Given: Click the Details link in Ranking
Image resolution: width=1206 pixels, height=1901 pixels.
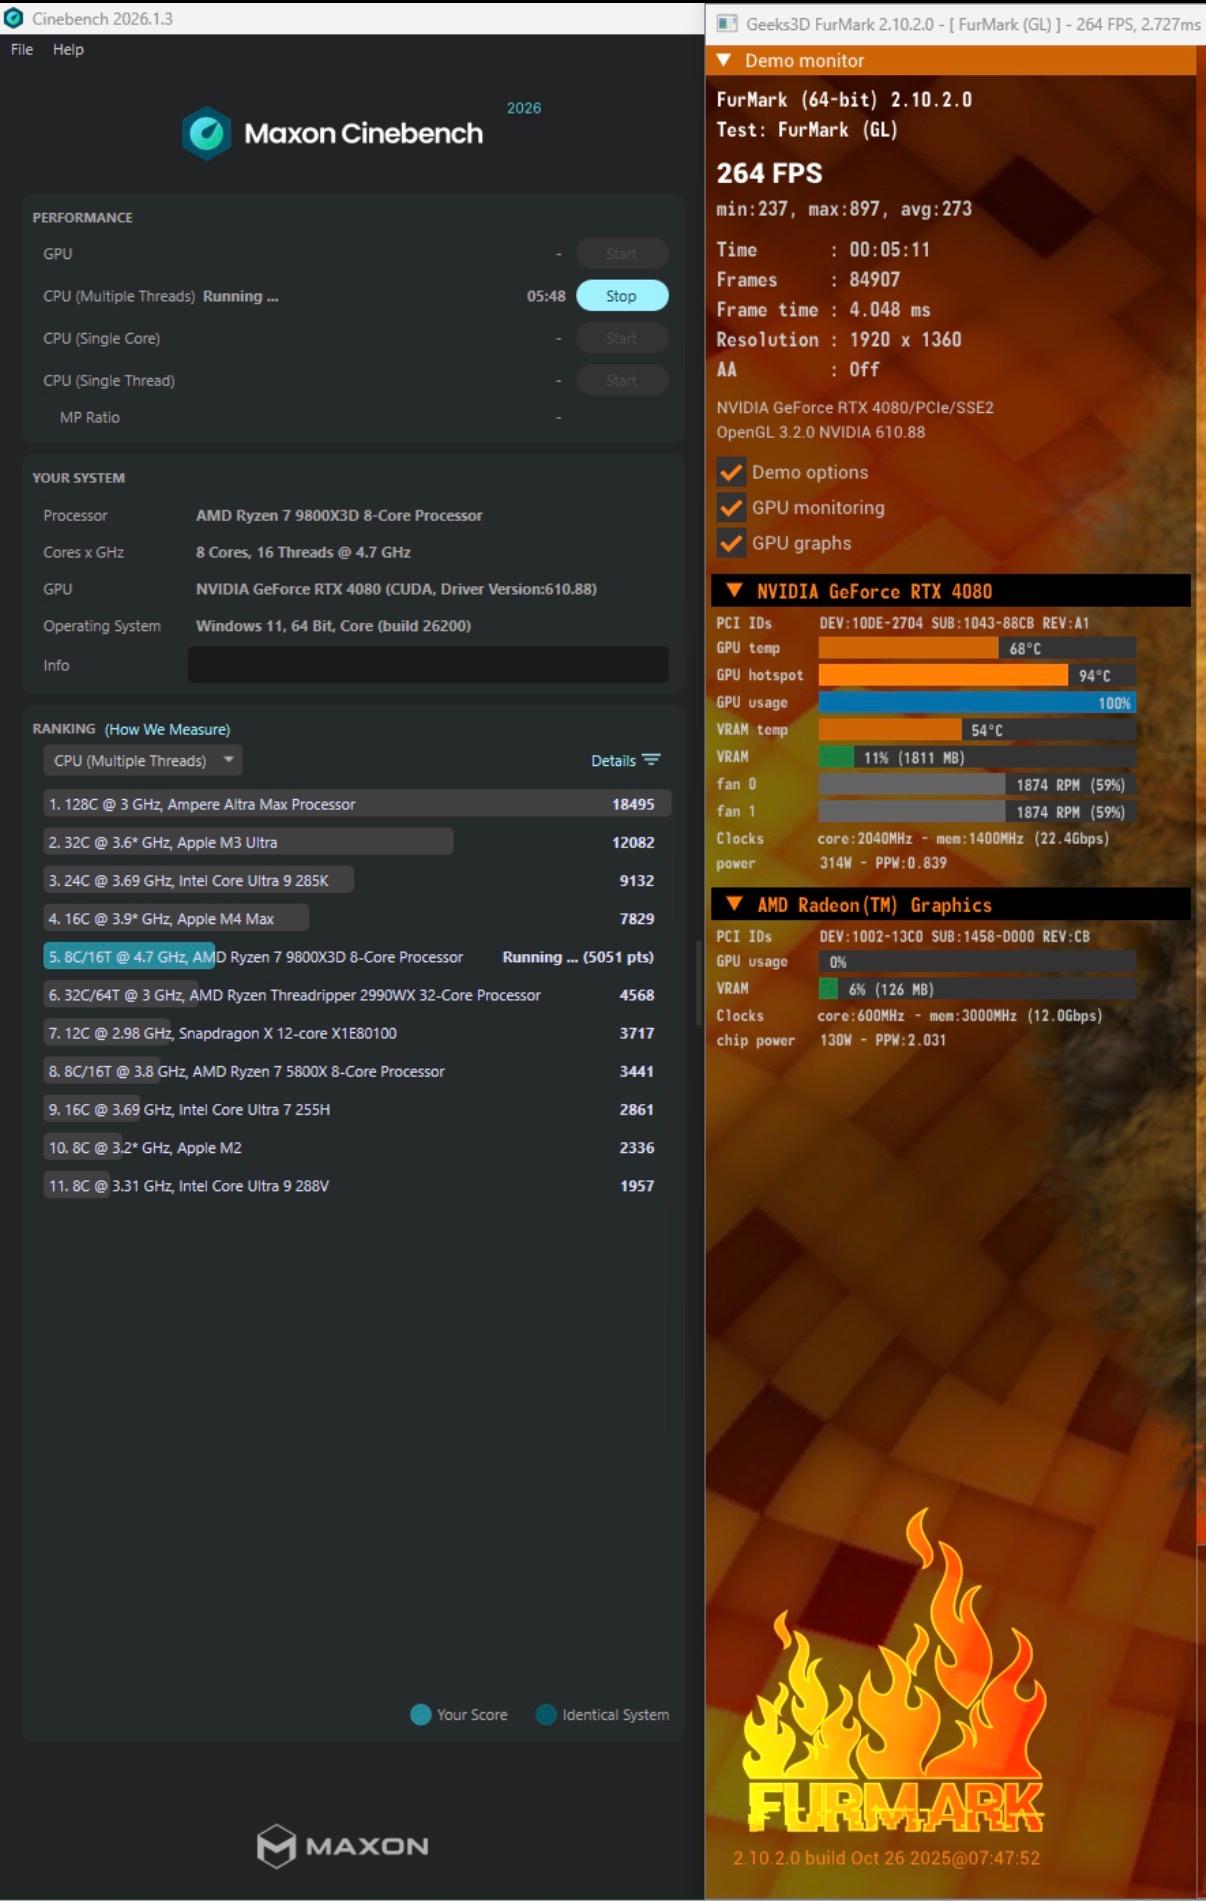Looking at the screenshot, I should point(613,760).
